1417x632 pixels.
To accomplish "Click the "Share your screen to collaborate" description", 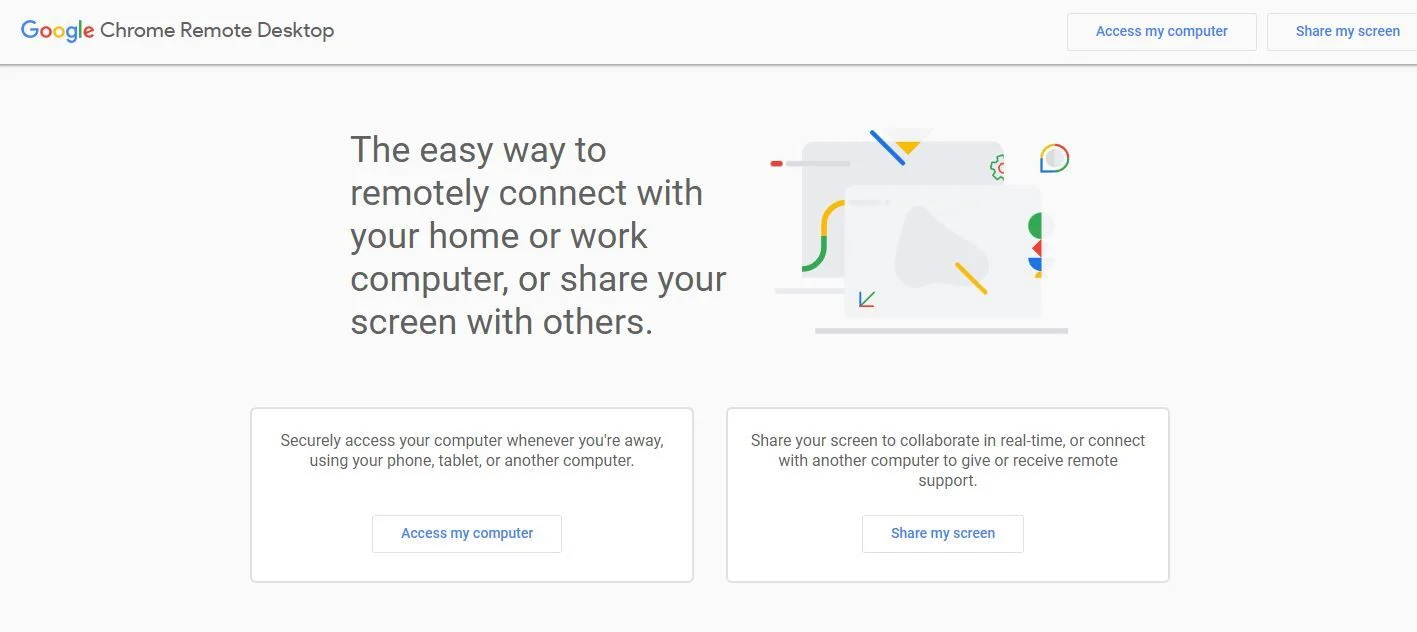I will 948,460.
